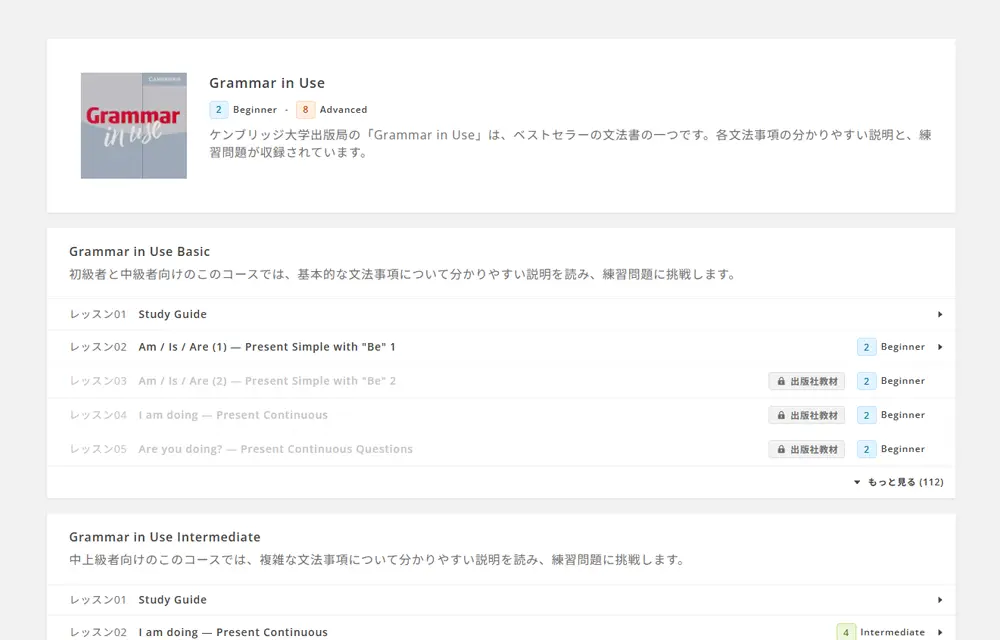Screen dimensions: 1000x640
Task: Click level 2 badge on lesson 05 row
Action: coord(866,449)
